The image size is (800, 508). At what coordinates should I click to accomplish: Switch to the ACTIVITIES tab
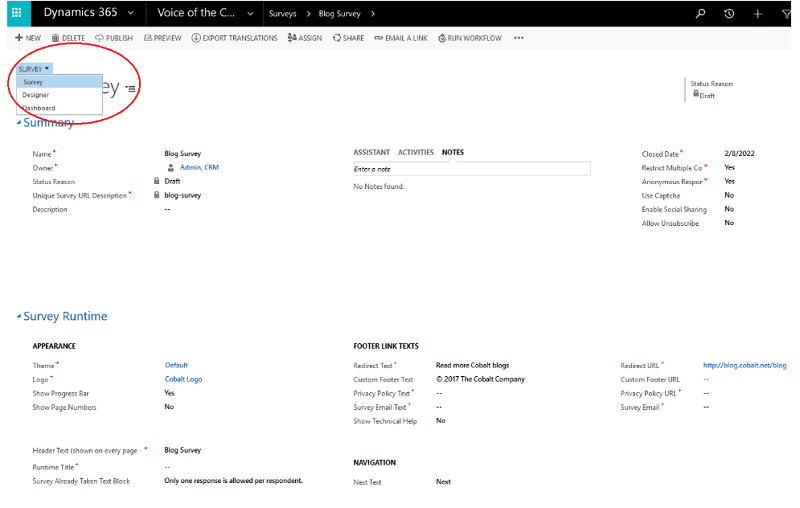point(416,152)
